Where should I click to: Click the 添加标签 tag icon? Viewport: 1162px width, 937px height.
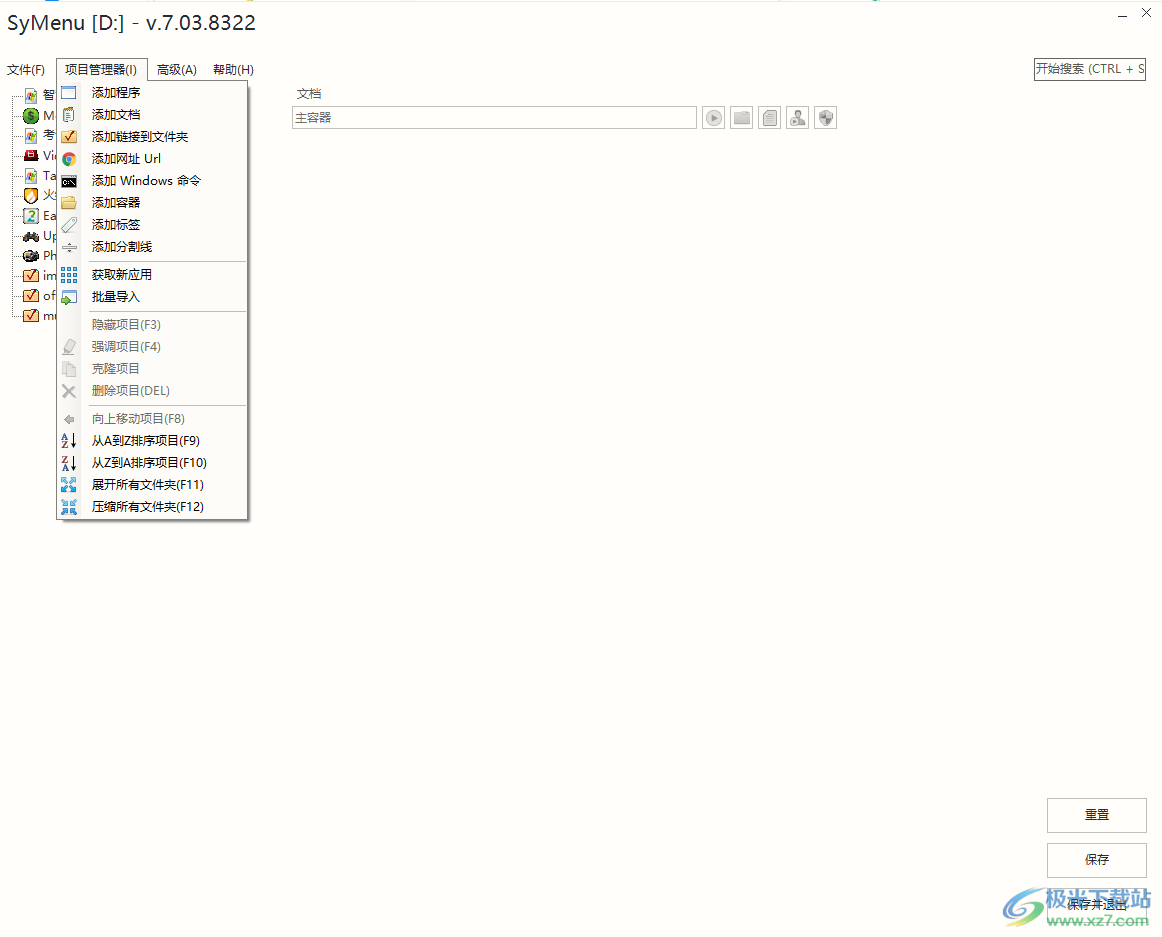click(68, 224)
